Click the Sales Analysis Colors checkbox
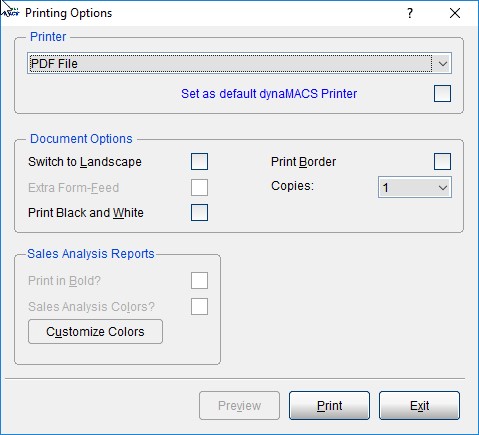The image size is (479, 435). 199,306
